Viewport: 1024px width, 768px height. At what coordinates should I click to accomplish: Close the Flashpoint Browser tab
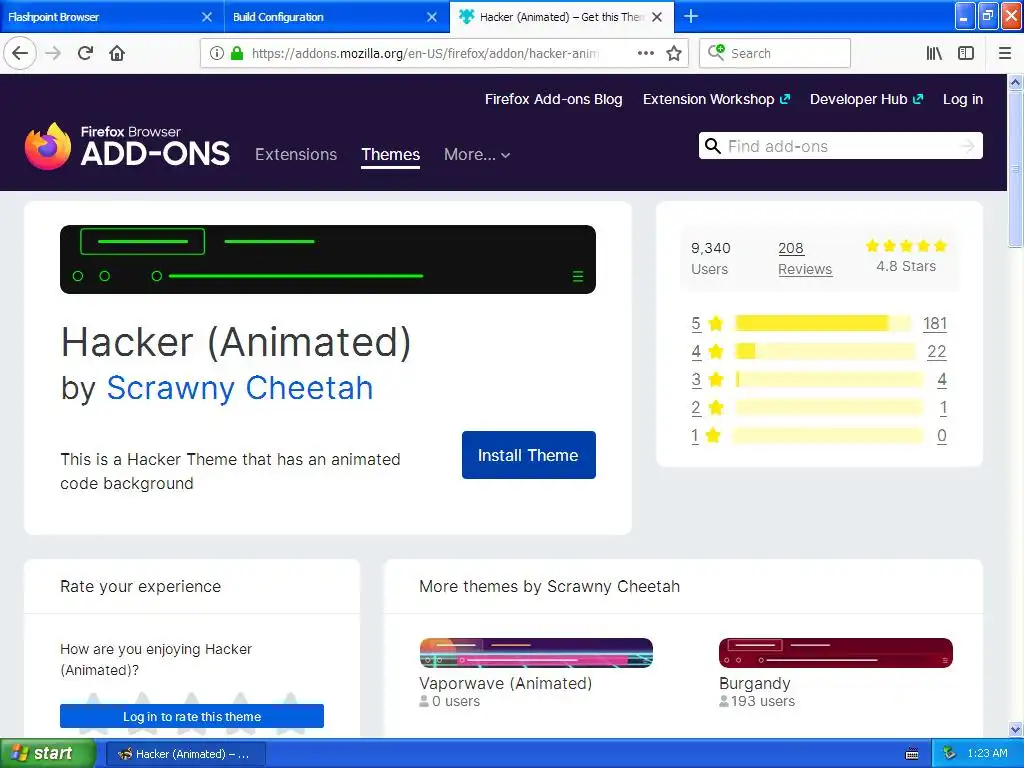point(206,17)
